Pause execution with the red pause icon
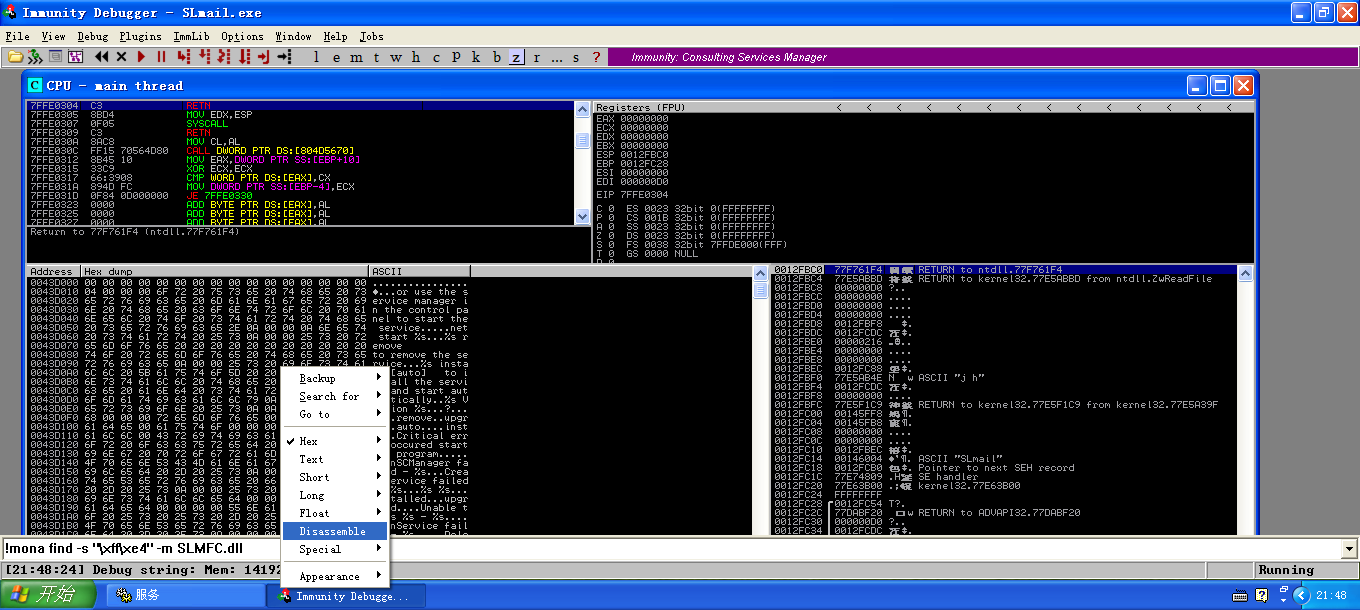The width and height of the screenshot is (1360, 610). (x=161, y=57)
